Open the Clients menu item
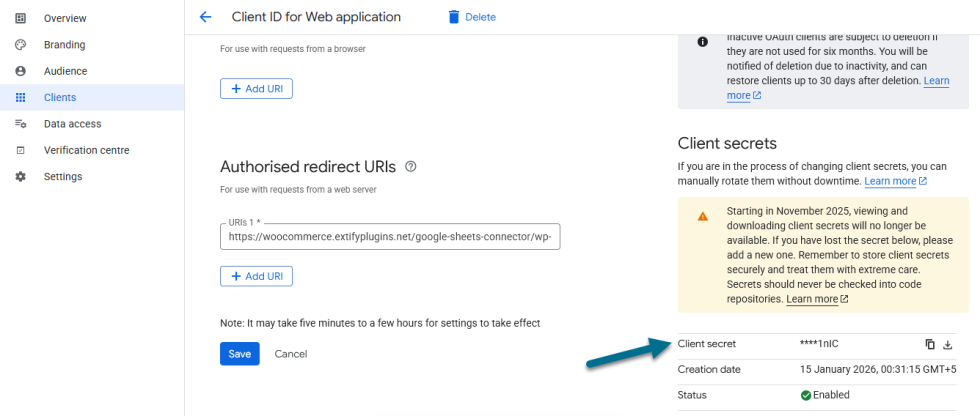 [x=60, y=98]
